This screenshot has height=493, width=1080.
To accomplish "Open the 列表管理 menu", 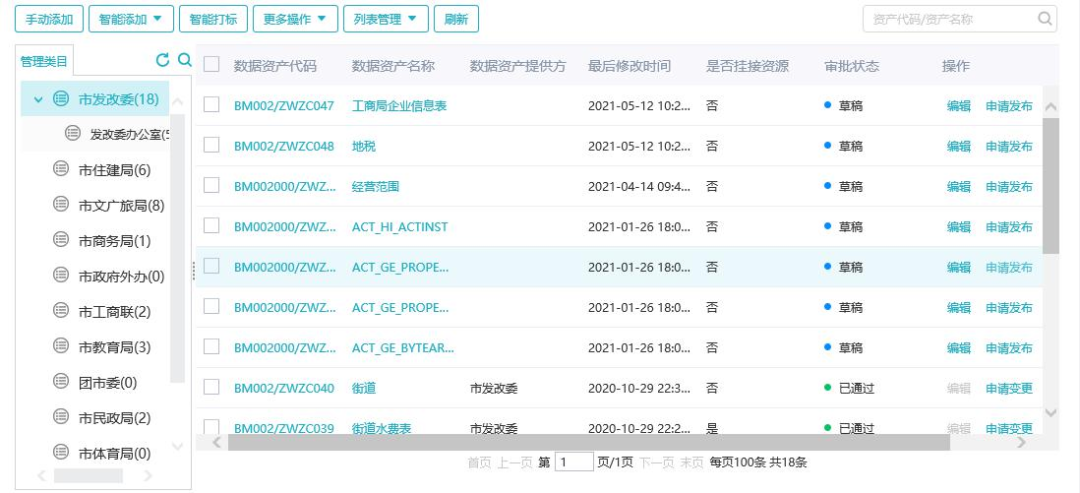I will pos(385,19).
